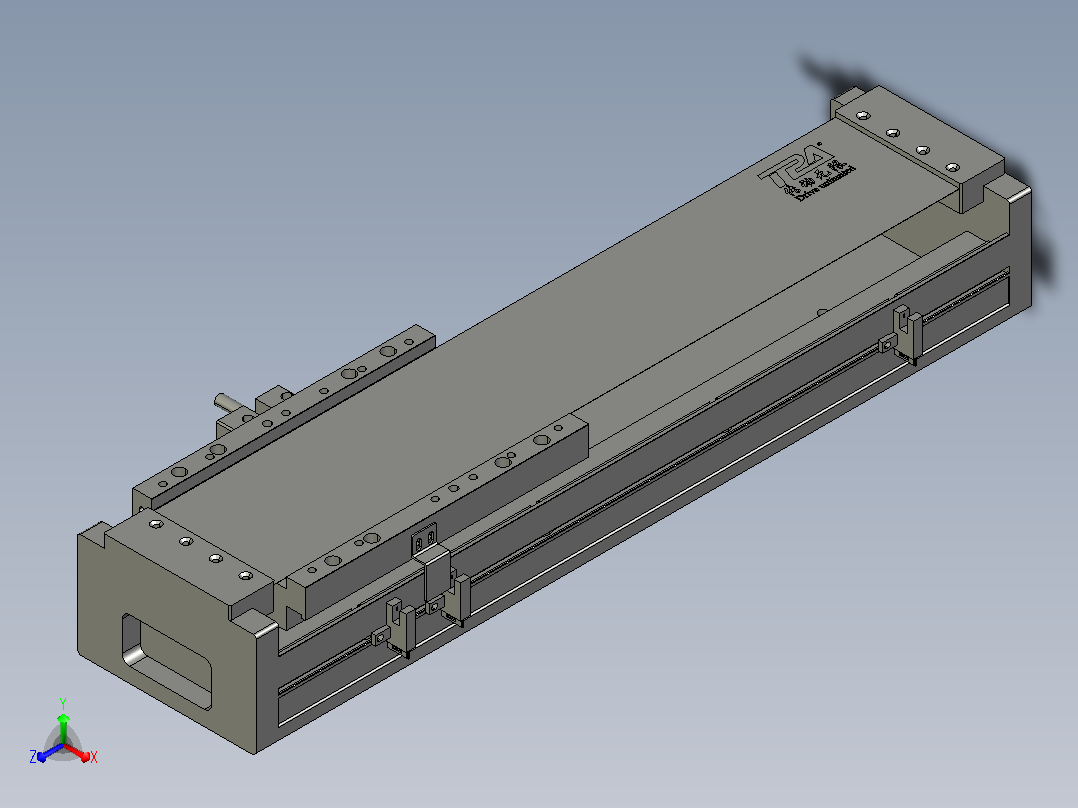Click the Y label on the triad
This screenshot has height=808, width=1078.
pyautogui.click(x=63, y=704)
